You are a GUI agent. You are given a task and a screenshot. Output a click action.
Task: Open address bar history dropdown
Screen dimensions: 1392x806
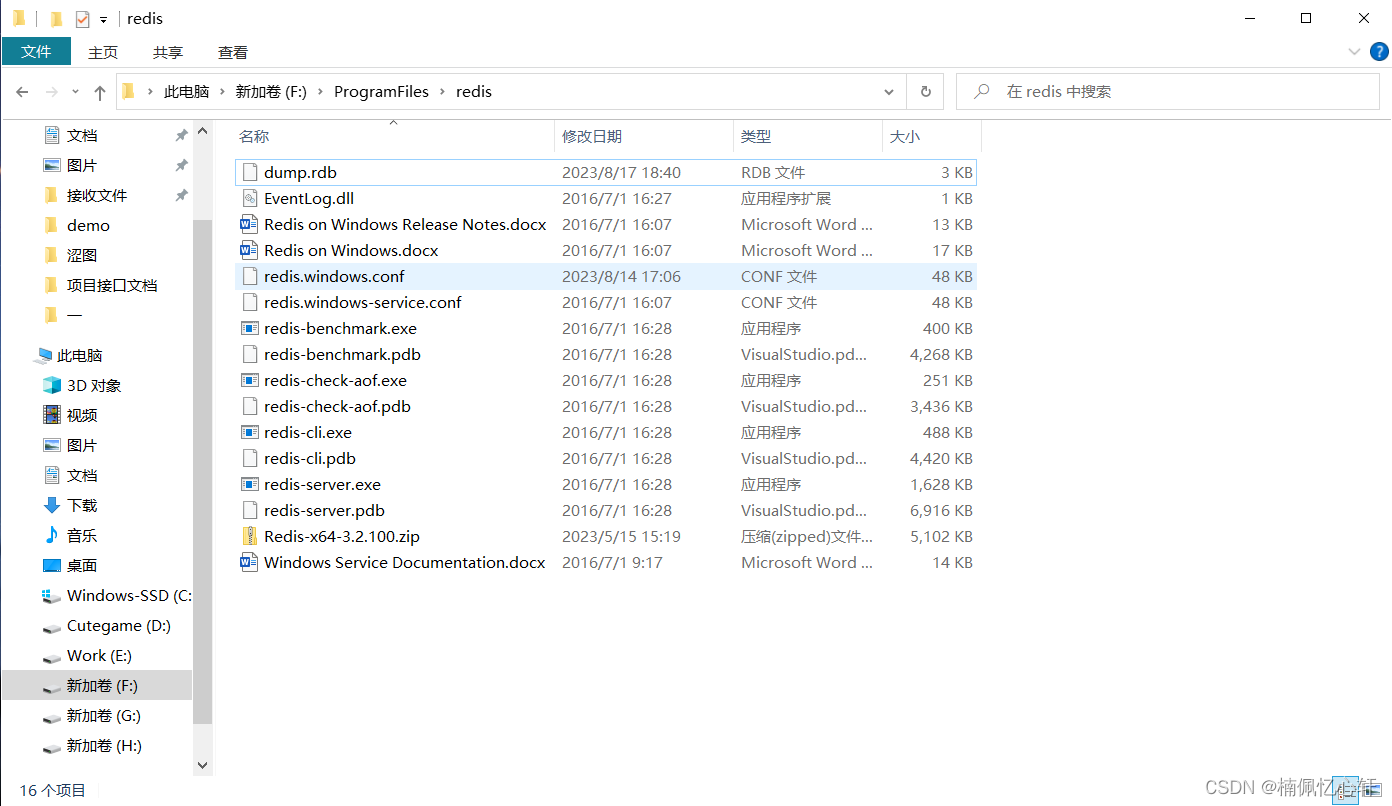click(x=889, y=92)
